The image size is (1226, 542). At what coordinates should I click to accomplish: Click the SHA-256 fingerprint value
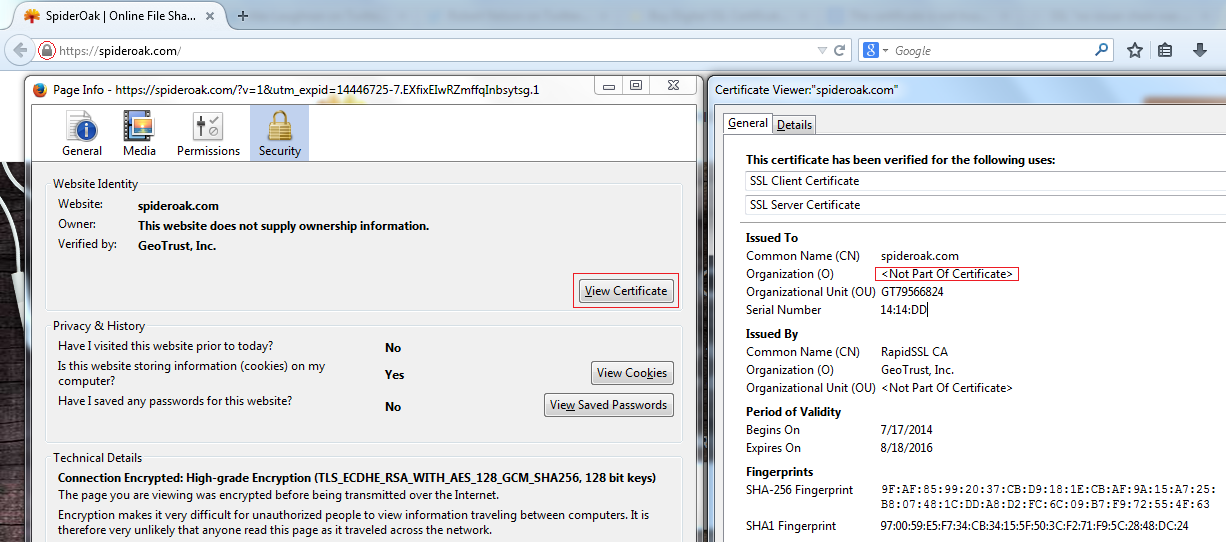[1049, 497]
